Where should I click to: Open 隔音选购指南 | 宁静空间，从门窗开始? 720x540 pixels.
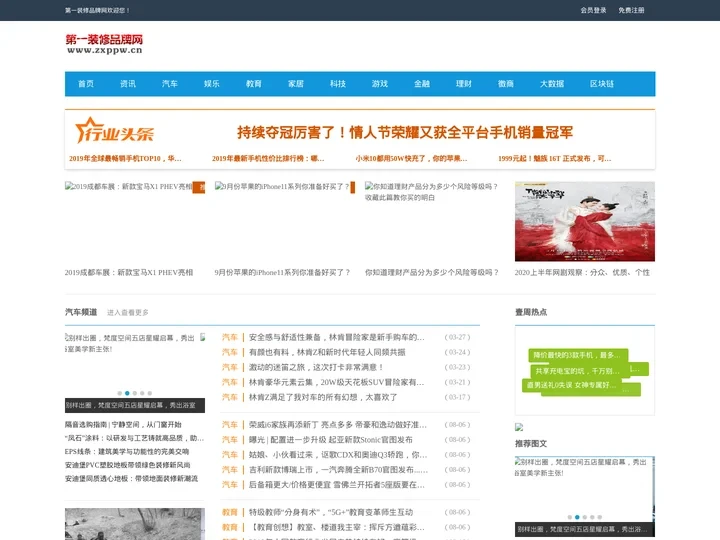coord(123,424)
